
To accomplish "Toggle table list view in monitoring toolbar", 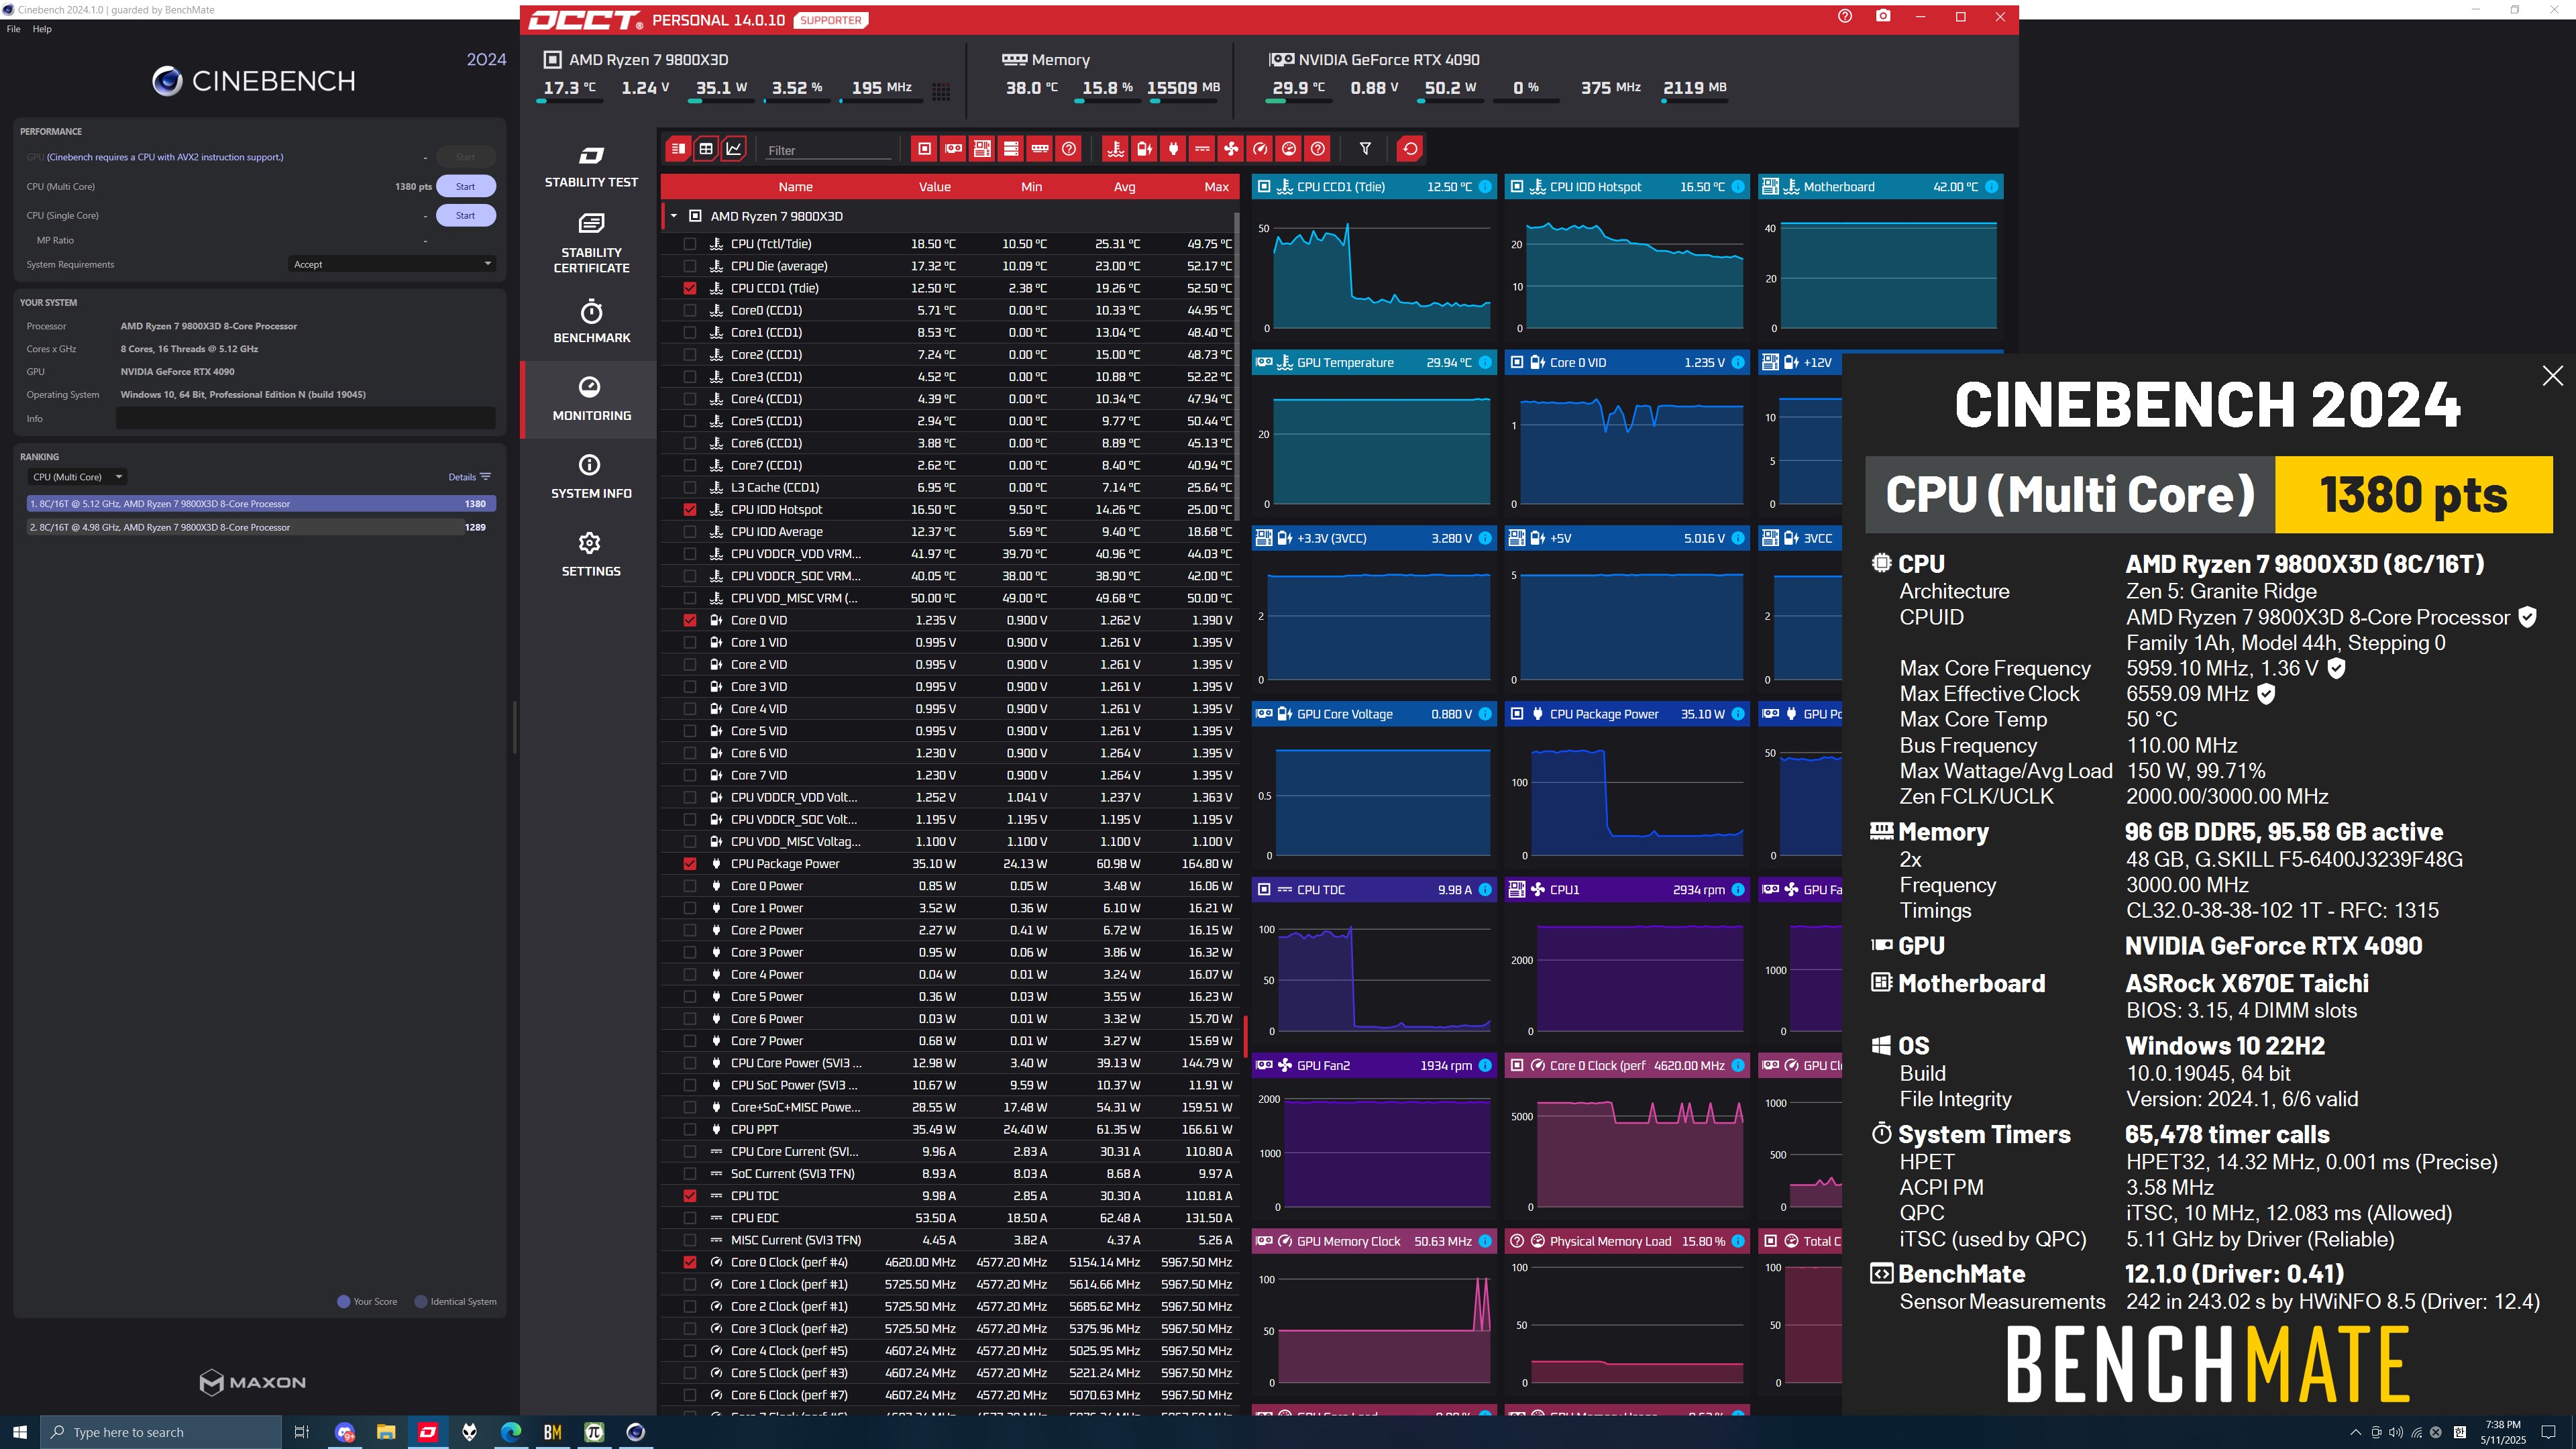I will (x=678, y=149).
